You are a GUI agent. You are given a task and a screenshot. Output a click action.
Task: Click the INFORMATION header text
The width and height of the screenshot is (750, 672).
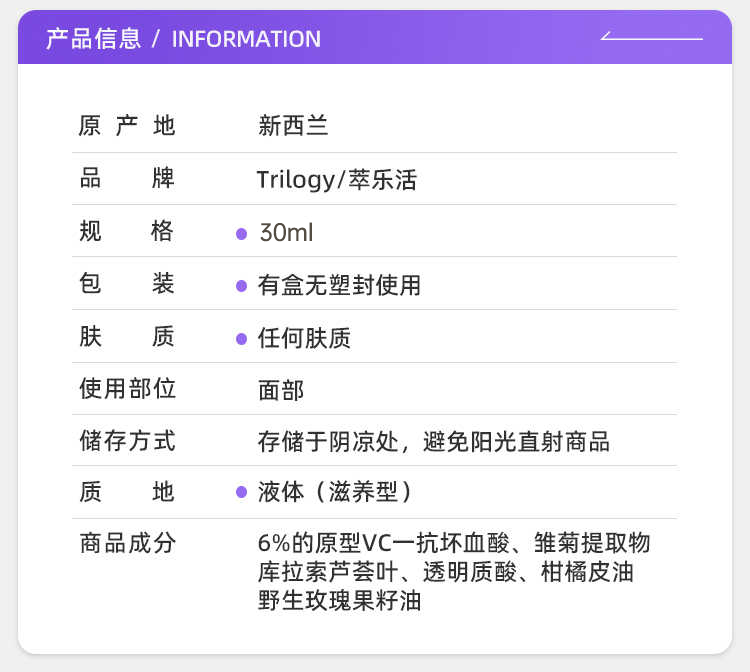click(246, 39)
